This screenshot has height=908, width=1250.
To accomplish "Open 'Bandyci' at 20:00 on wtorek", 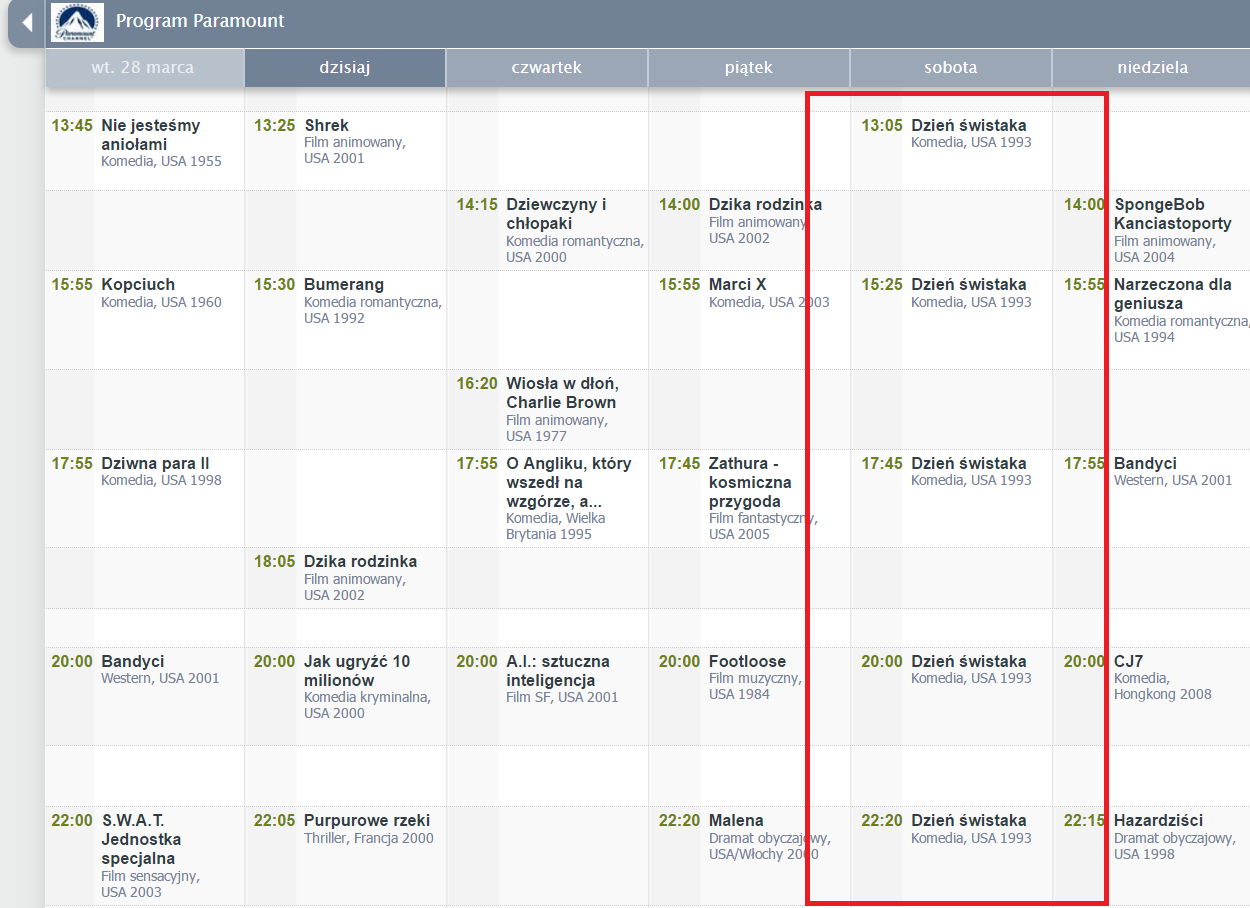I will coord(133,661).
